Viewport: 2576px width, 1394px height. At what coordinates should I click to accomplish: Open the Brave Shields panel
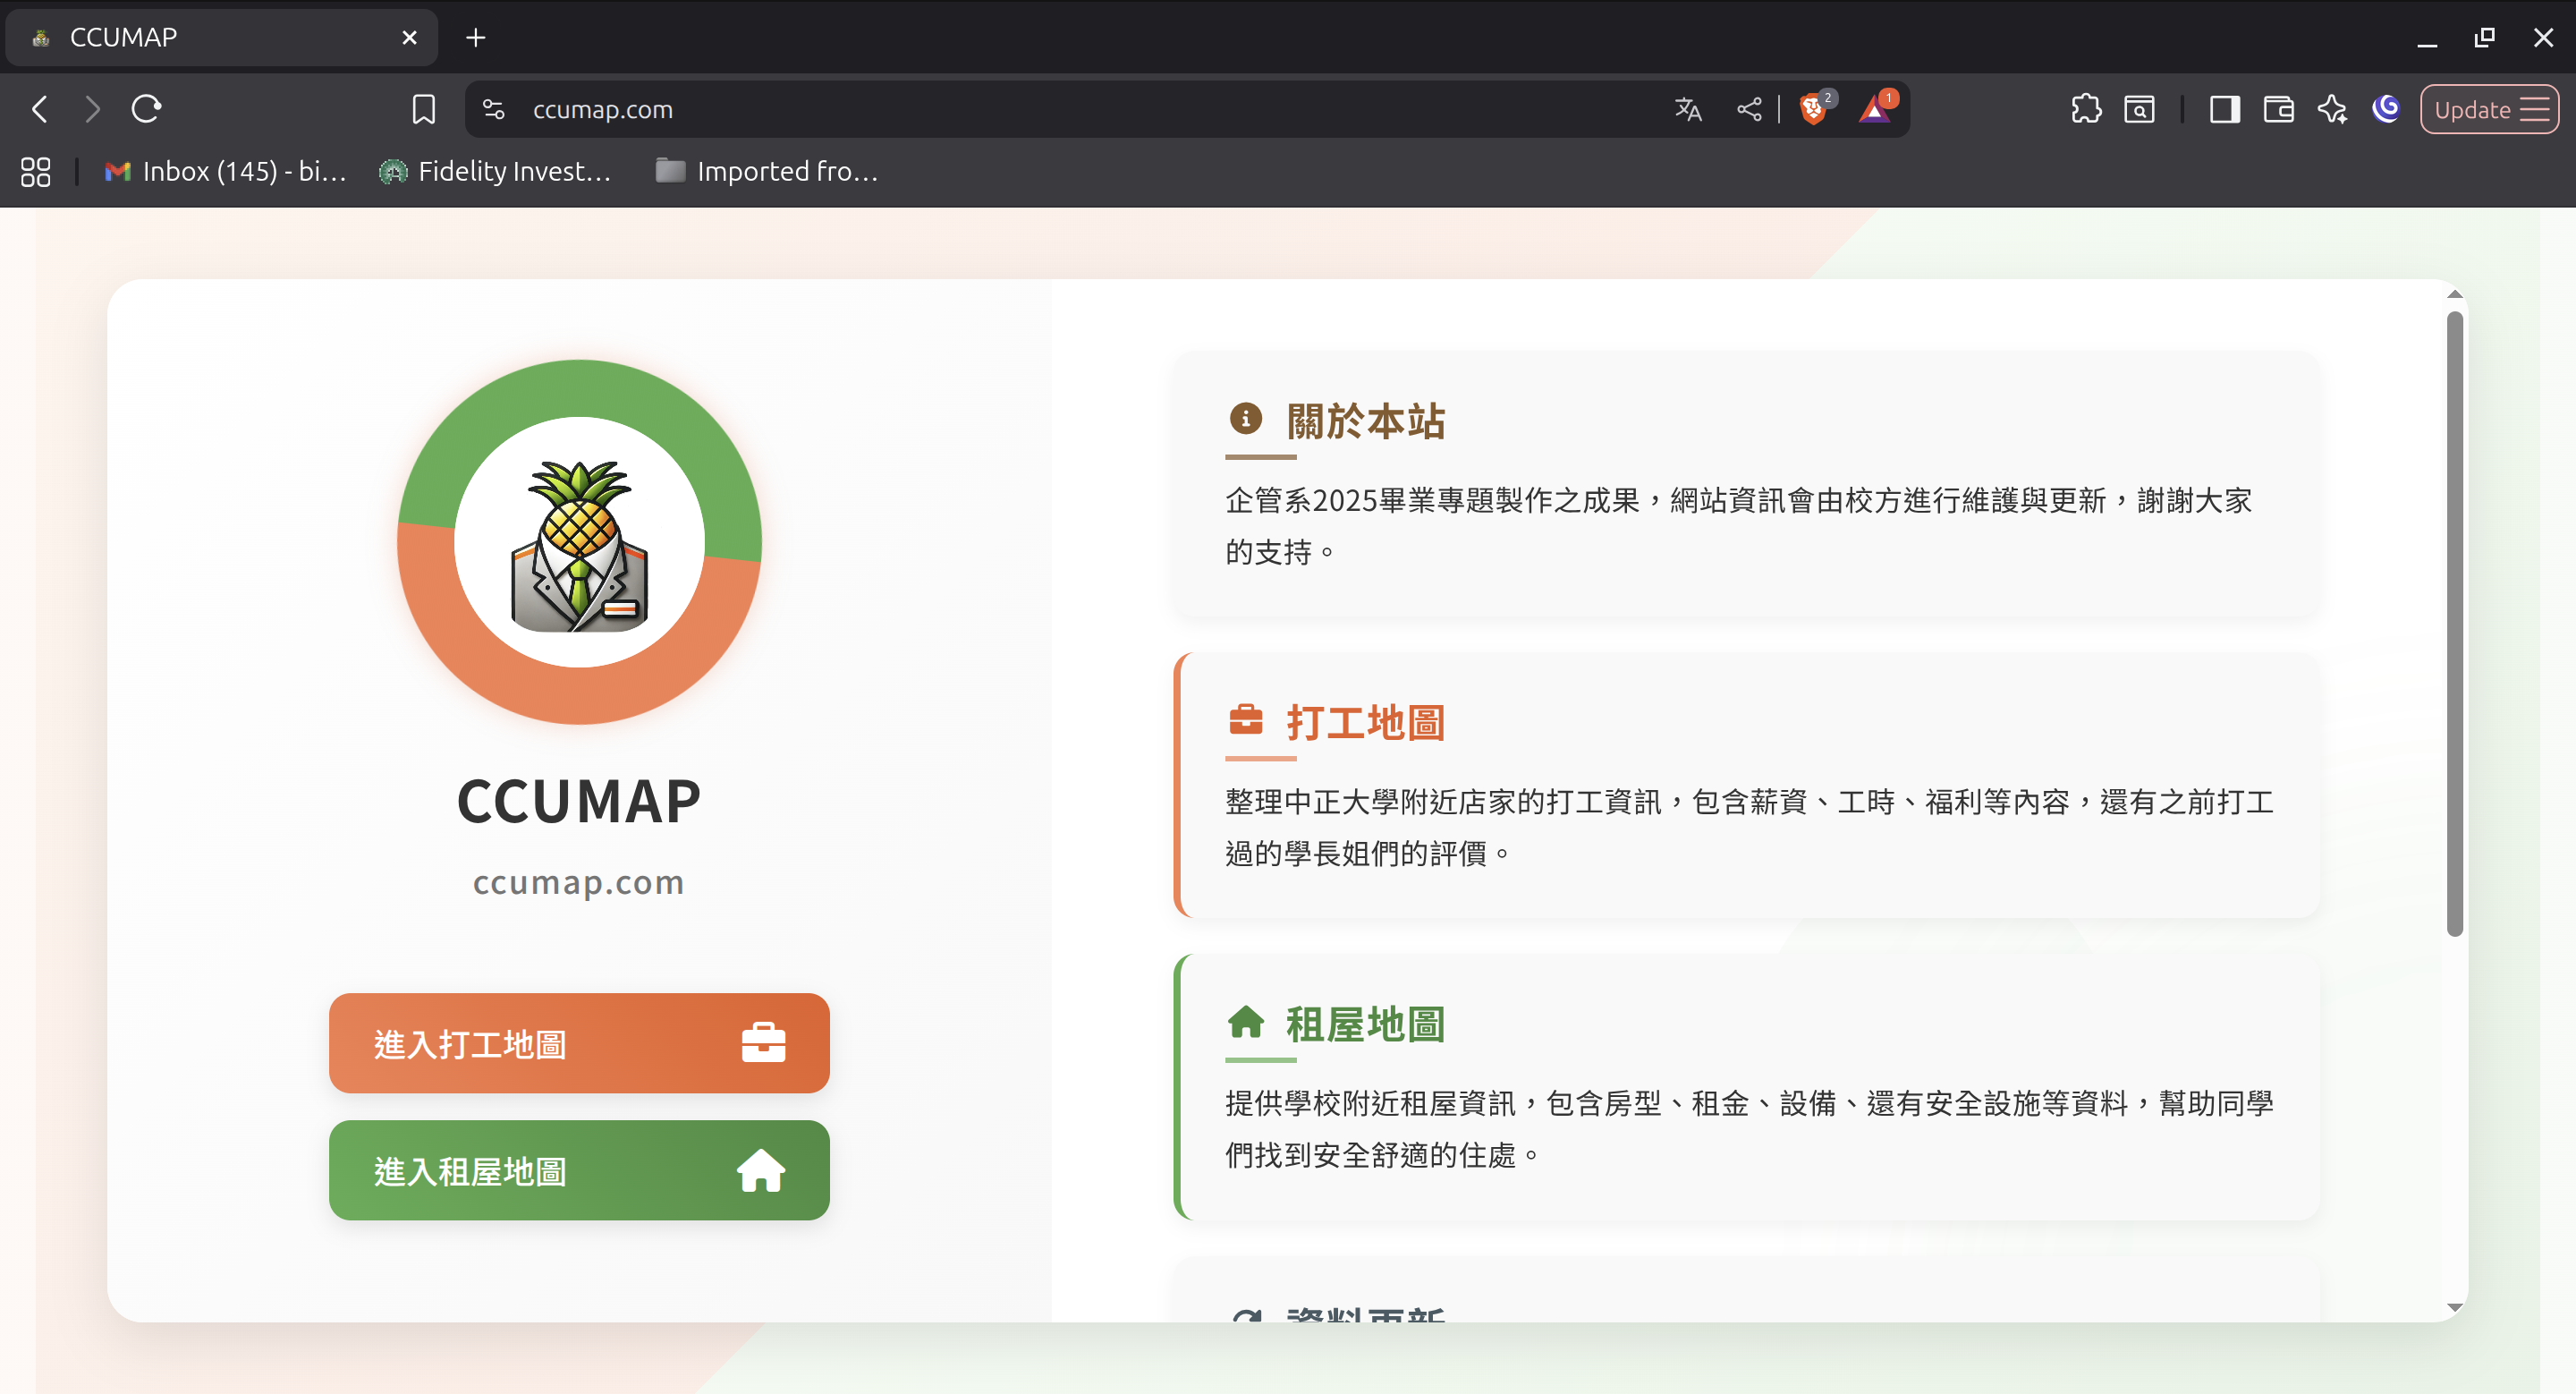tap(1814, 109)
